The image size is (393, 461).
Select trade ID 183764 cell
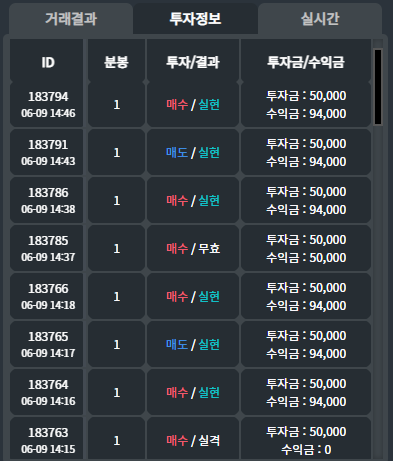[x=47, y=393]
